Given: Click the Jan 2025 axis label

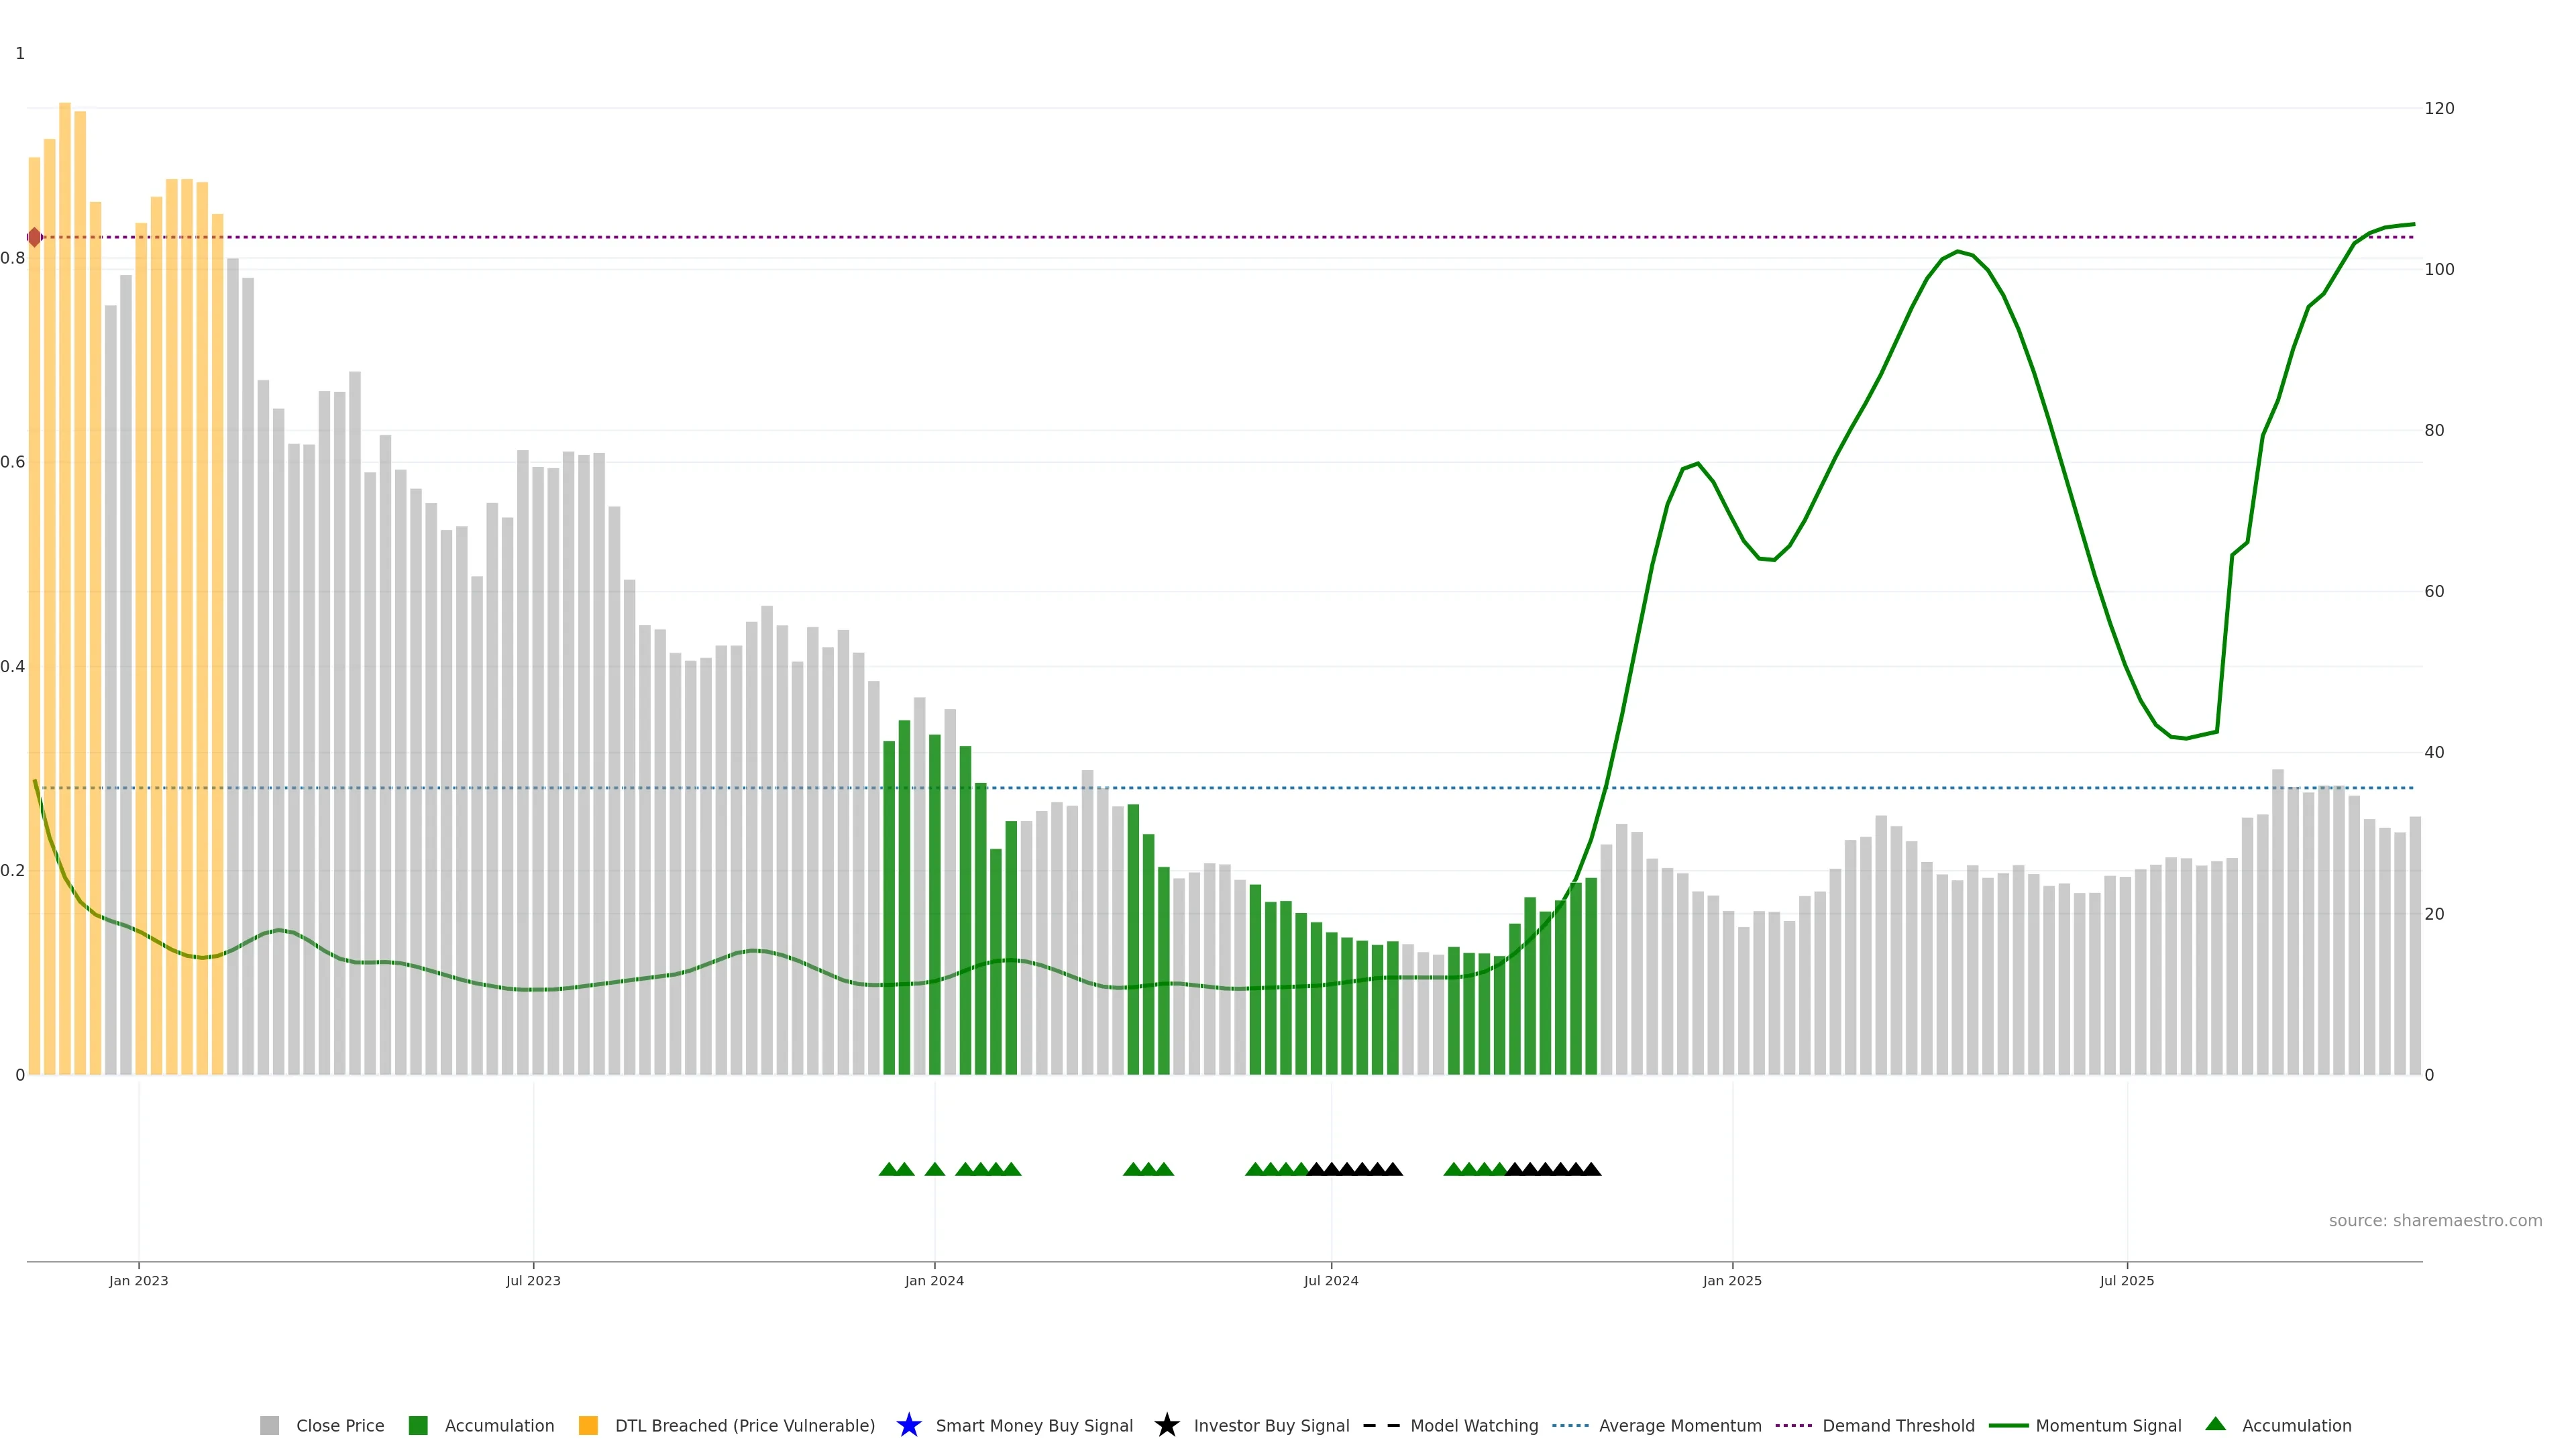Looking at the screenshot, I should click(1732, 1281).
